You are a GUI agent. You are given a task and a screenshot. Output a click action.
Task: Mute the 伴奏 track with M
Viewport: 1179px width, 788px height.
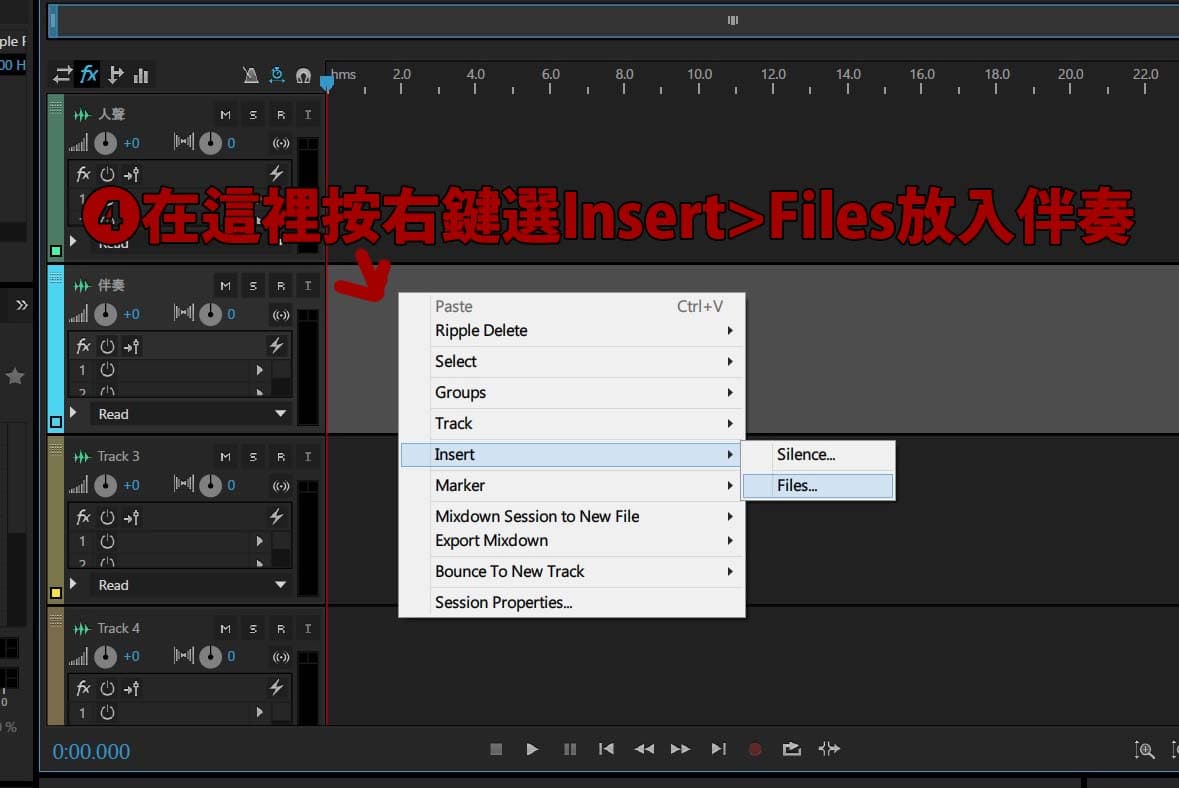225,286
